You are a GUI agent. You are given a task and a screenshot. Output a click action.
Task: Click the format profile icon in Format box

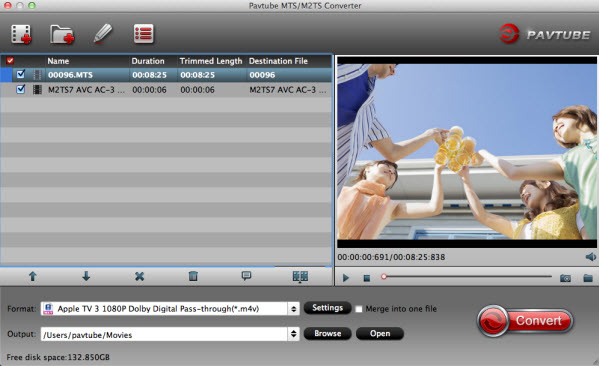[48, 309]
